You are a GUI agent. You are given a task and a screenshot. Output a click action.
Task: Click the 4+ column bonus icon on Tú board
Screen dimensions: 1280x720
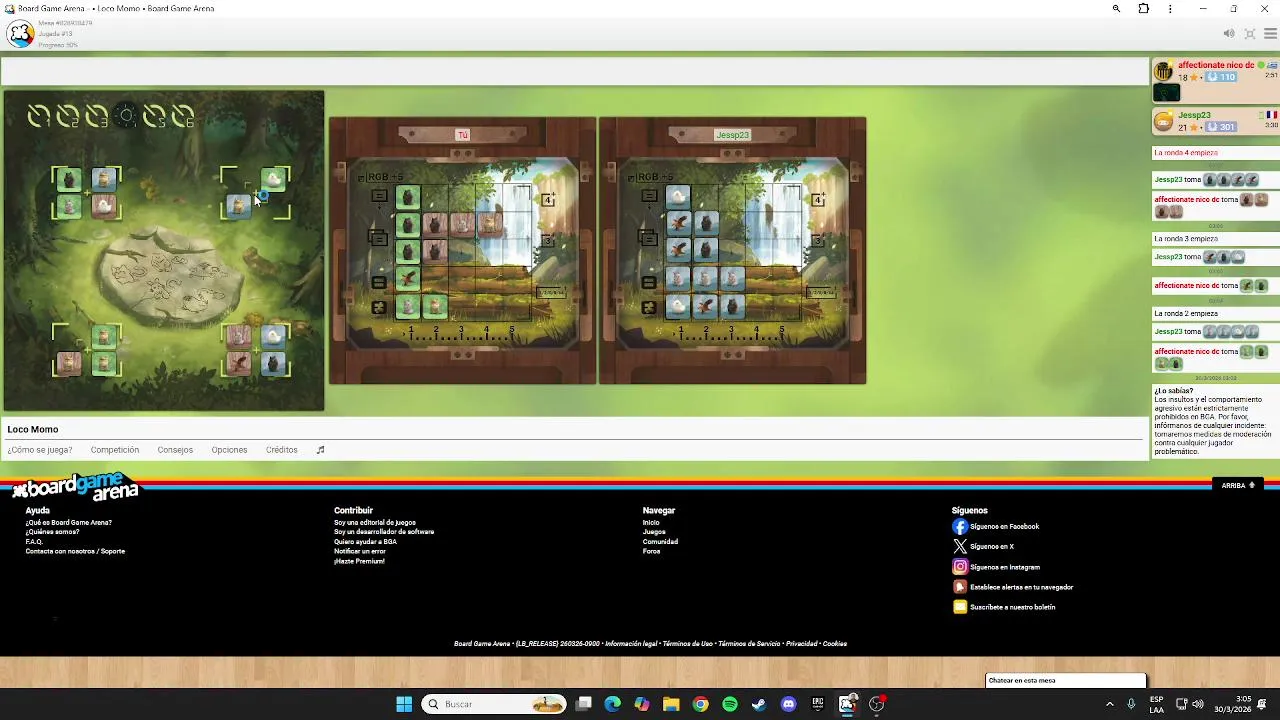[x=548, y=200]
